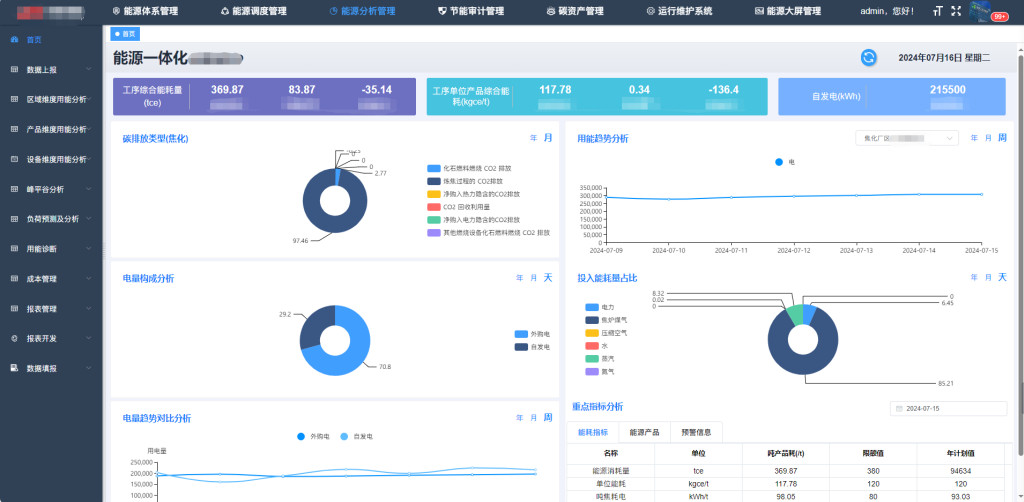Click the 电力 blue legend swatch
Image resolution: width=1024 pixels, height=502 pixels.
pyautogui.click(x=592, y=307)
